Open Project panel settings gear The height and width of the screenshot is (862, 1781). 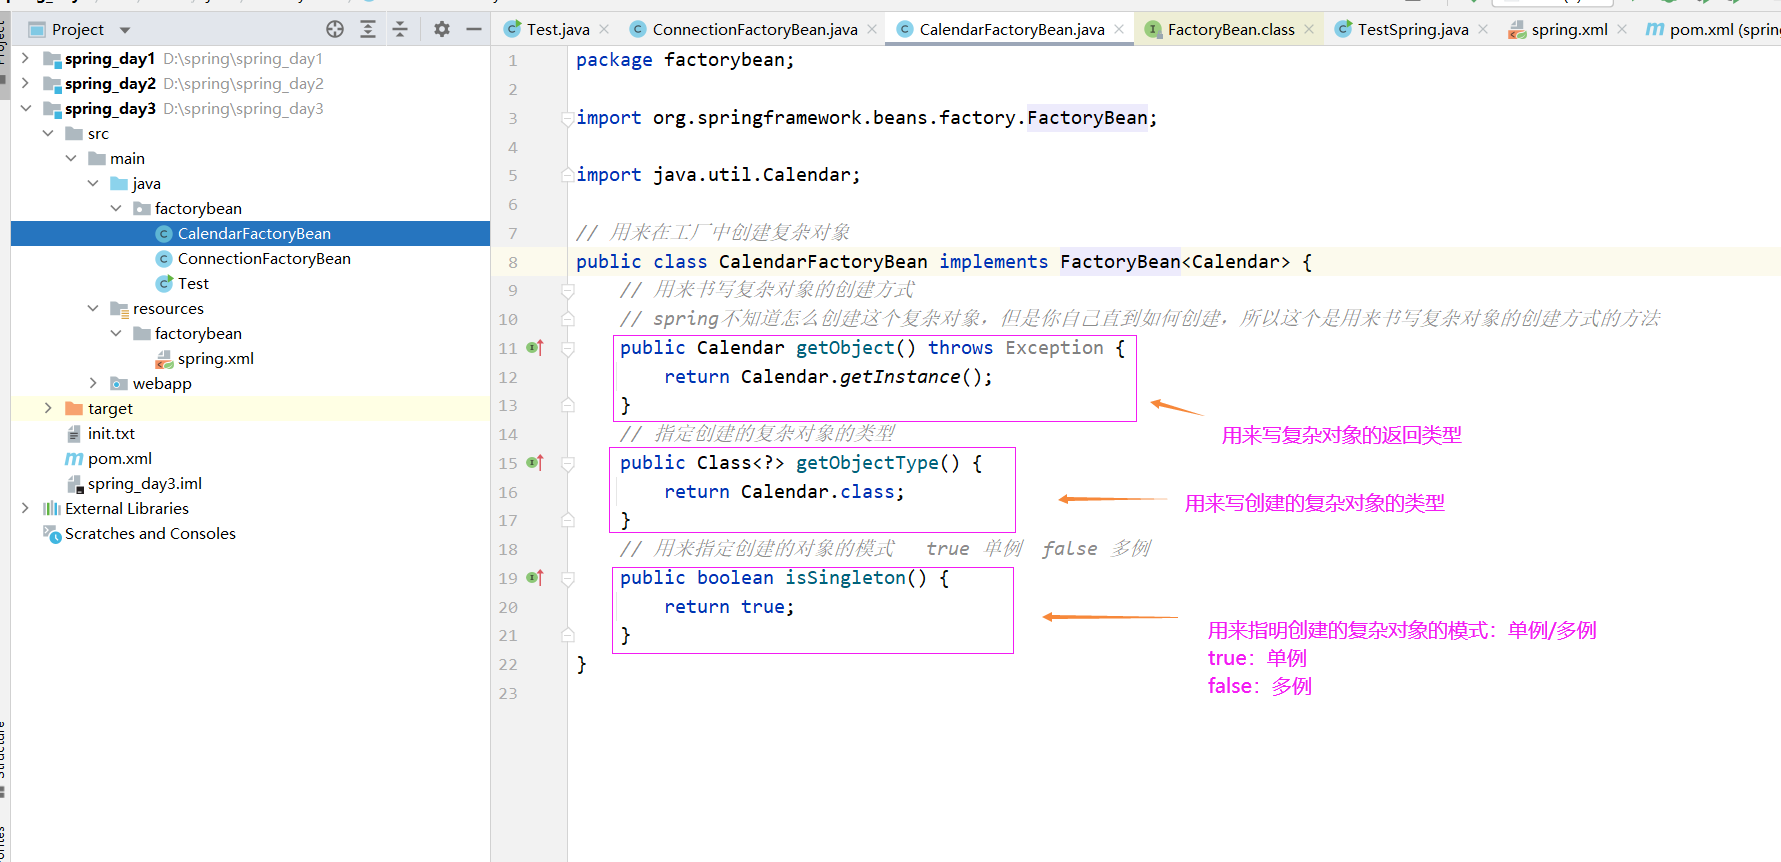coord(442,29)
